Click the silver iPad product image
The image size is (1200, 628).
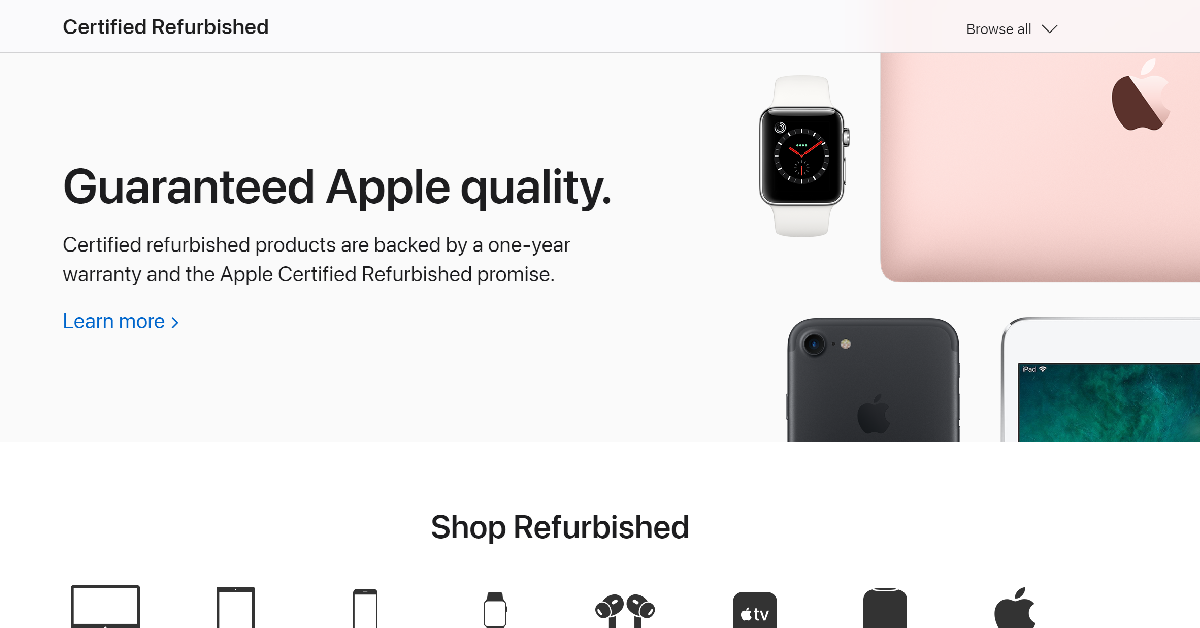[1100, 380]
